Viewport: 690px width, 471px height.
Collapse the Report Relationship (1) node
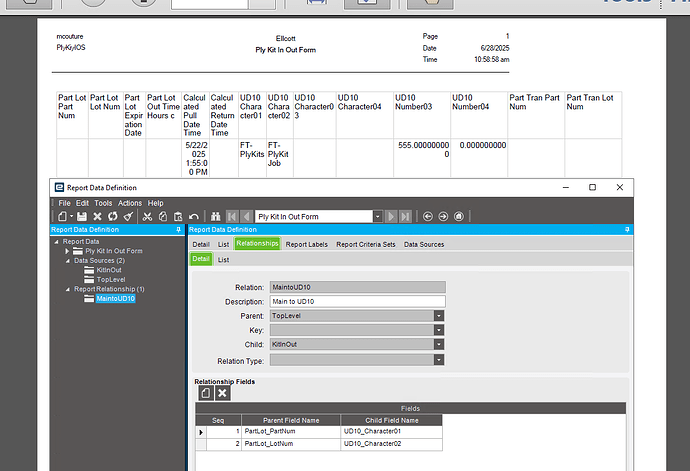68,289
